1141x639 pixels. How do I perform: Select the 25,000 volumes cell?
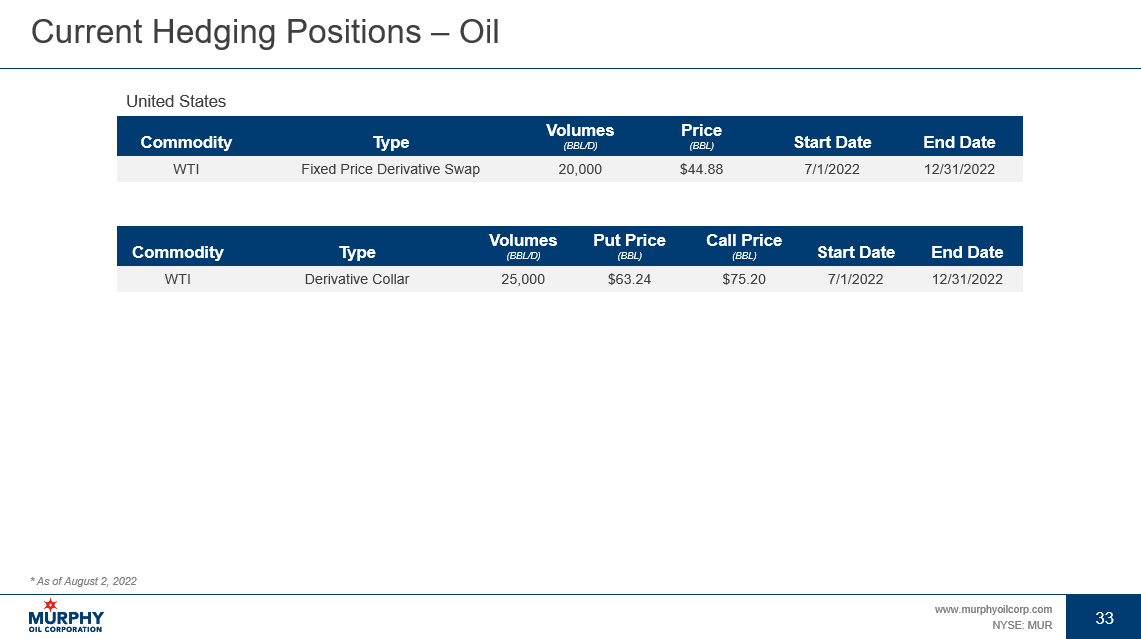pyautogui.click(x=523, y=279)
